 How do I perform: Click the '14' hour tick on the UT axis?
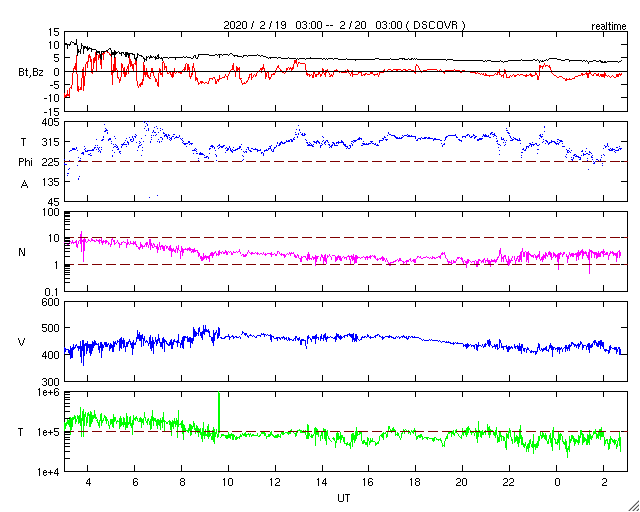322,482
